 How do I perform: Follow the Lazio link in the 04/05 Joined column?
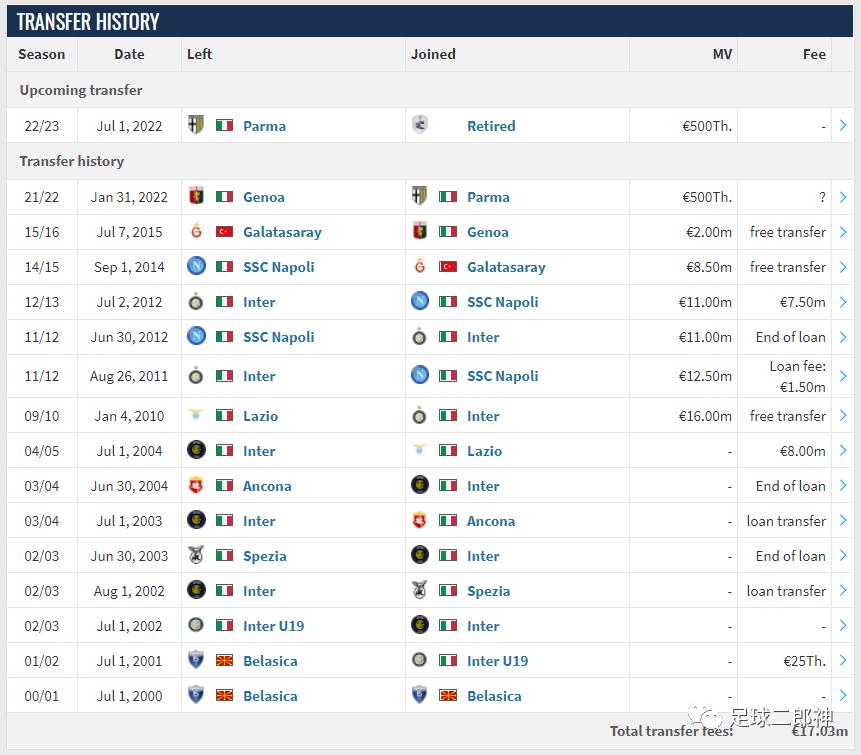pos(484,451)
